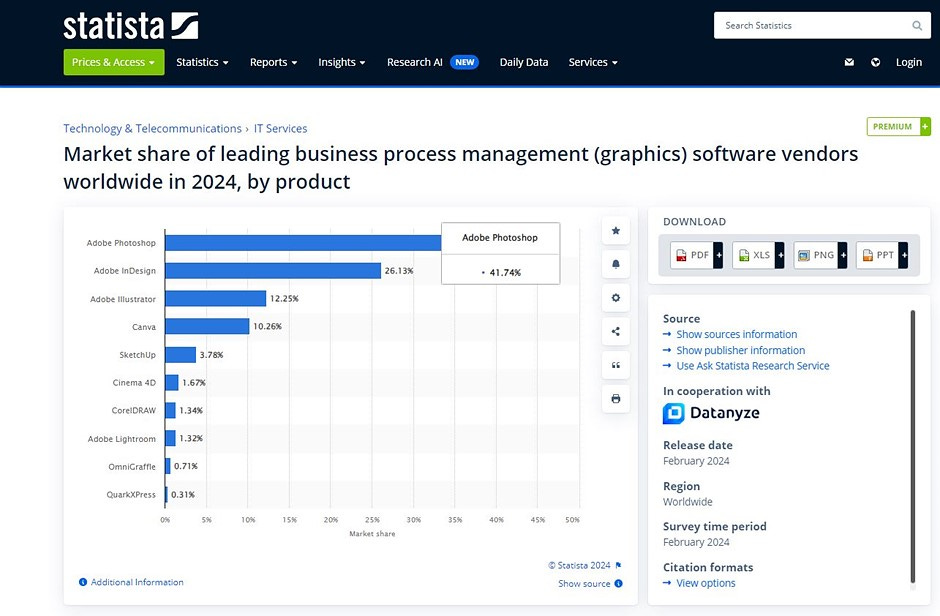Click the PNG file icon

tap(804, 255)
